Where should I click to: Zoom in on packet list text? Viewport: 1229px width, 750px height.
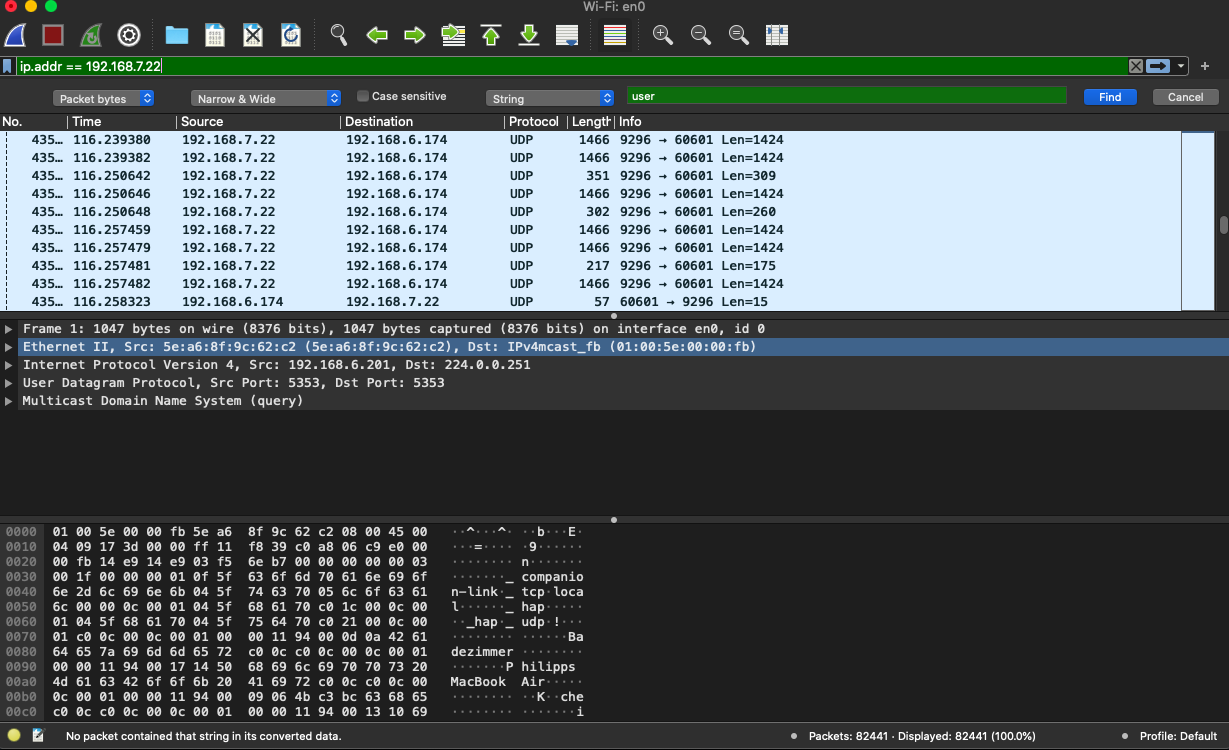point(663,35)
